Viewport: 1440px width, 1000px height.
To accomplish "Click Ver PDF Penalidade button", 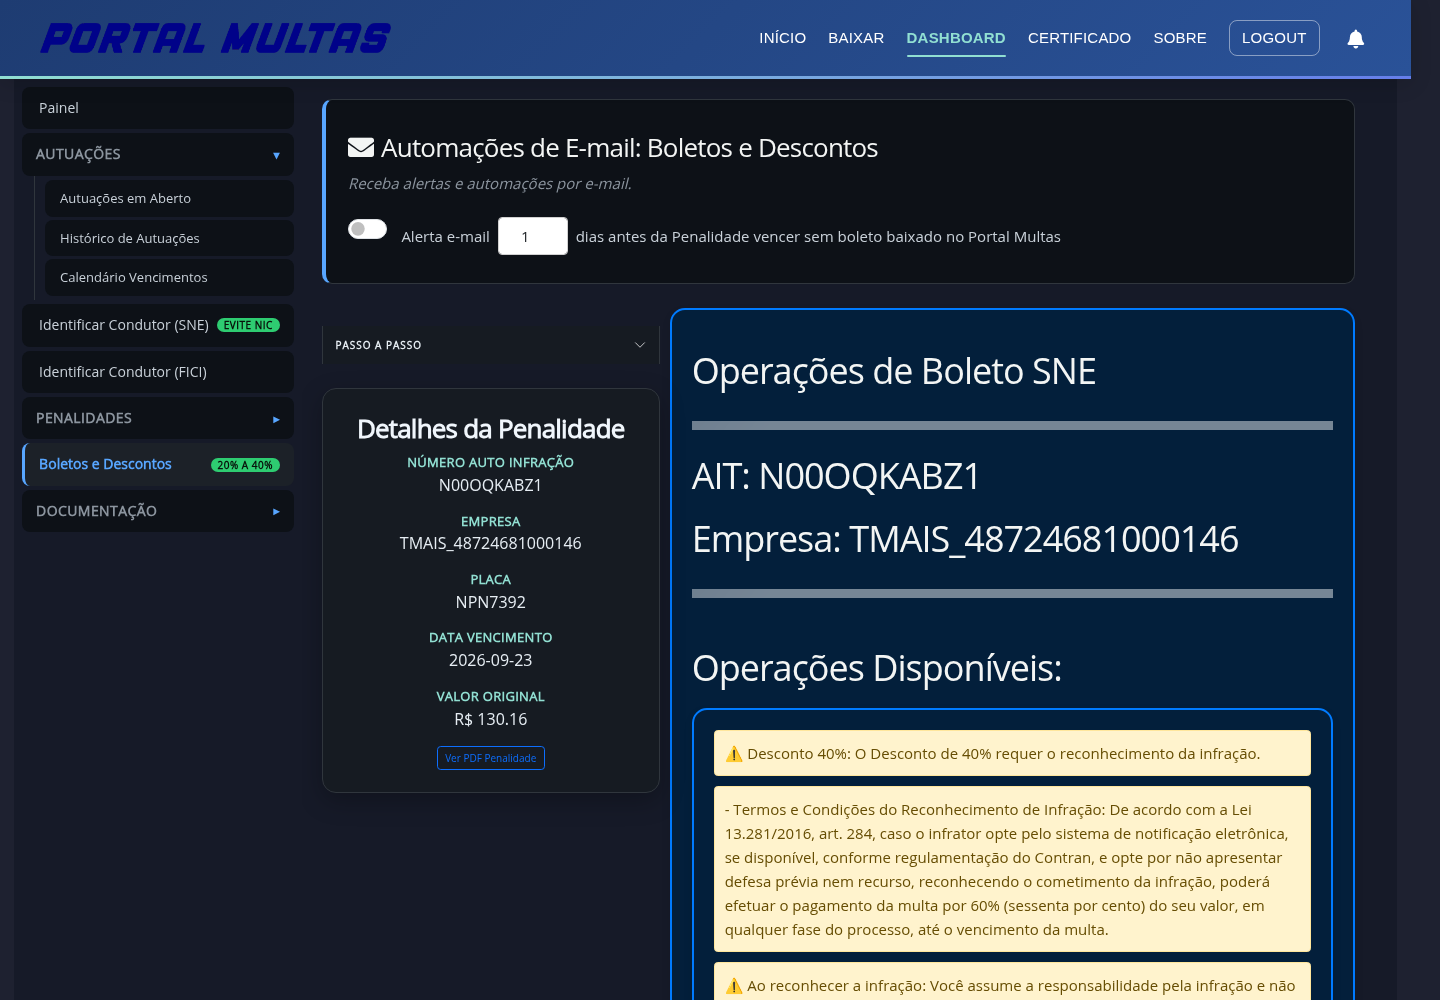I will [x=491, y=758].
